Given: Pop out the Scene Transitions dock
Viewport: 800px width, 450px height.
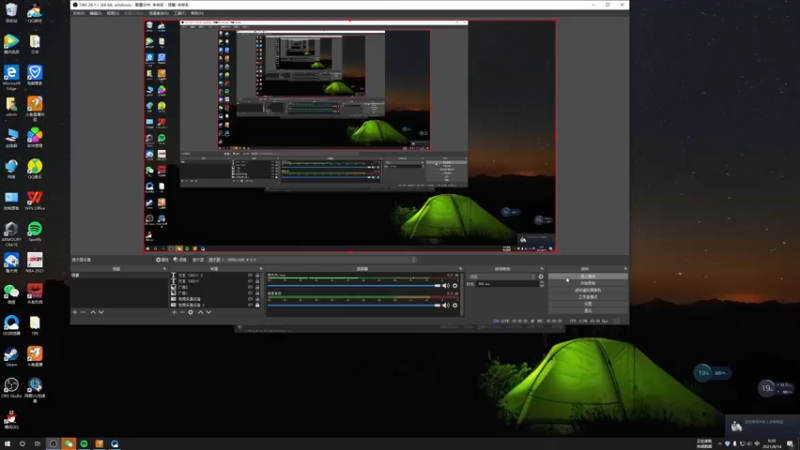Looking at the screenshot, I should click(542, 269).
